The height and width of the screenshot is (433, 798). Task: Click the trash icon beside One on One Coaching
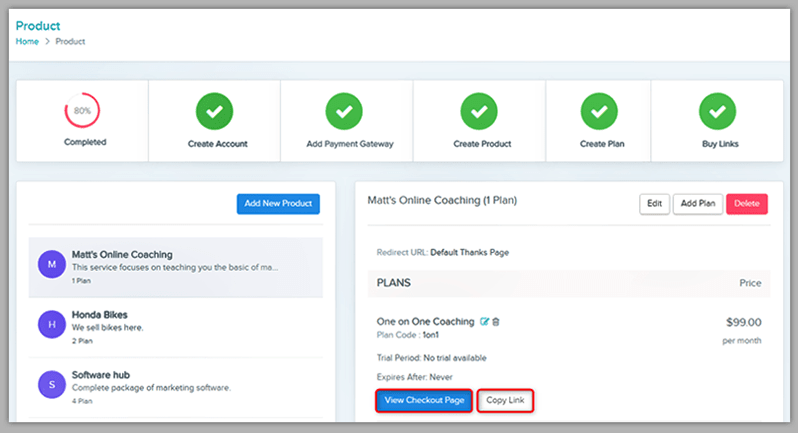click(496, 322)
